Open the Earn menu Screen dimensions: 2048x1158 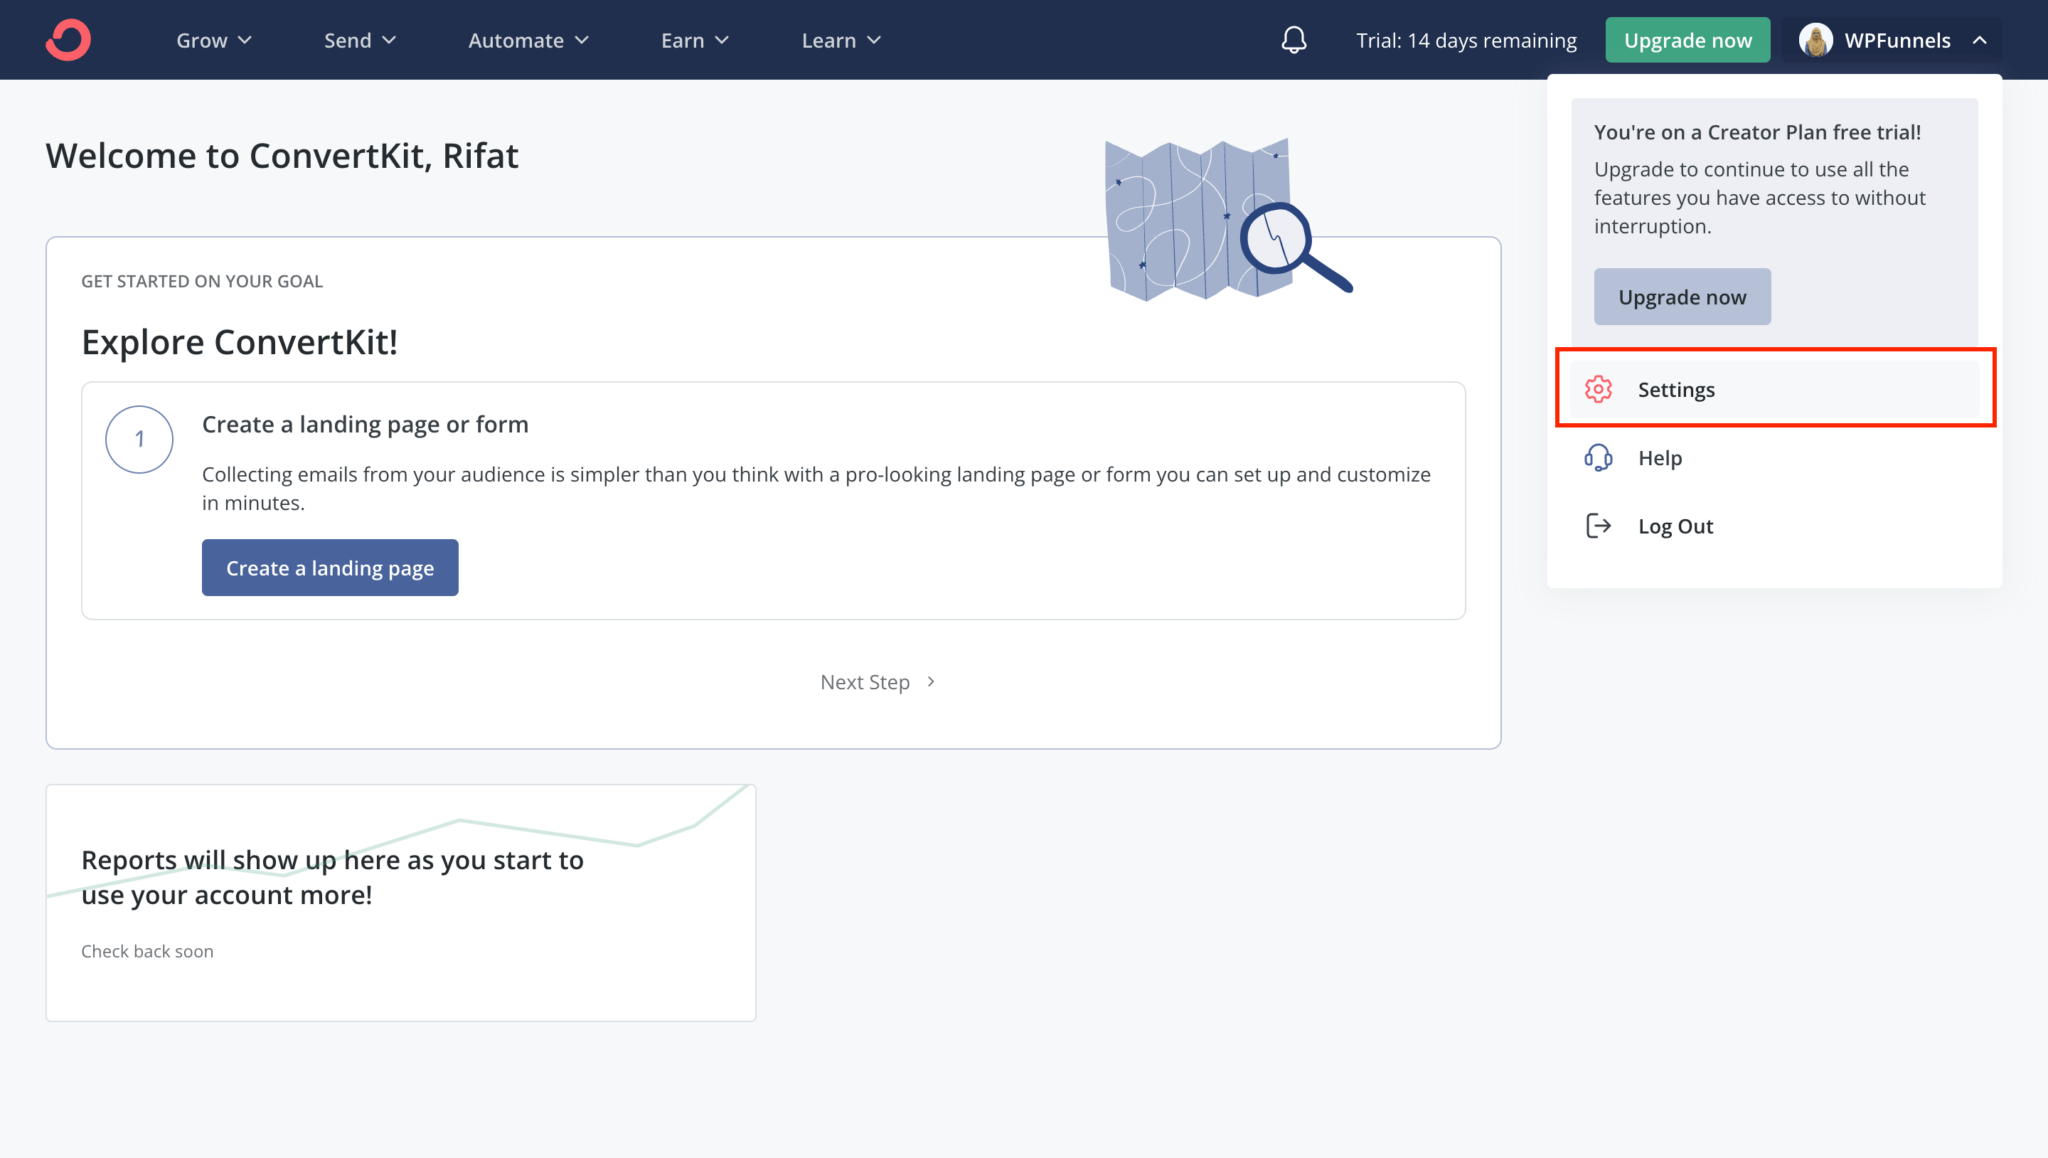[695, 40]
